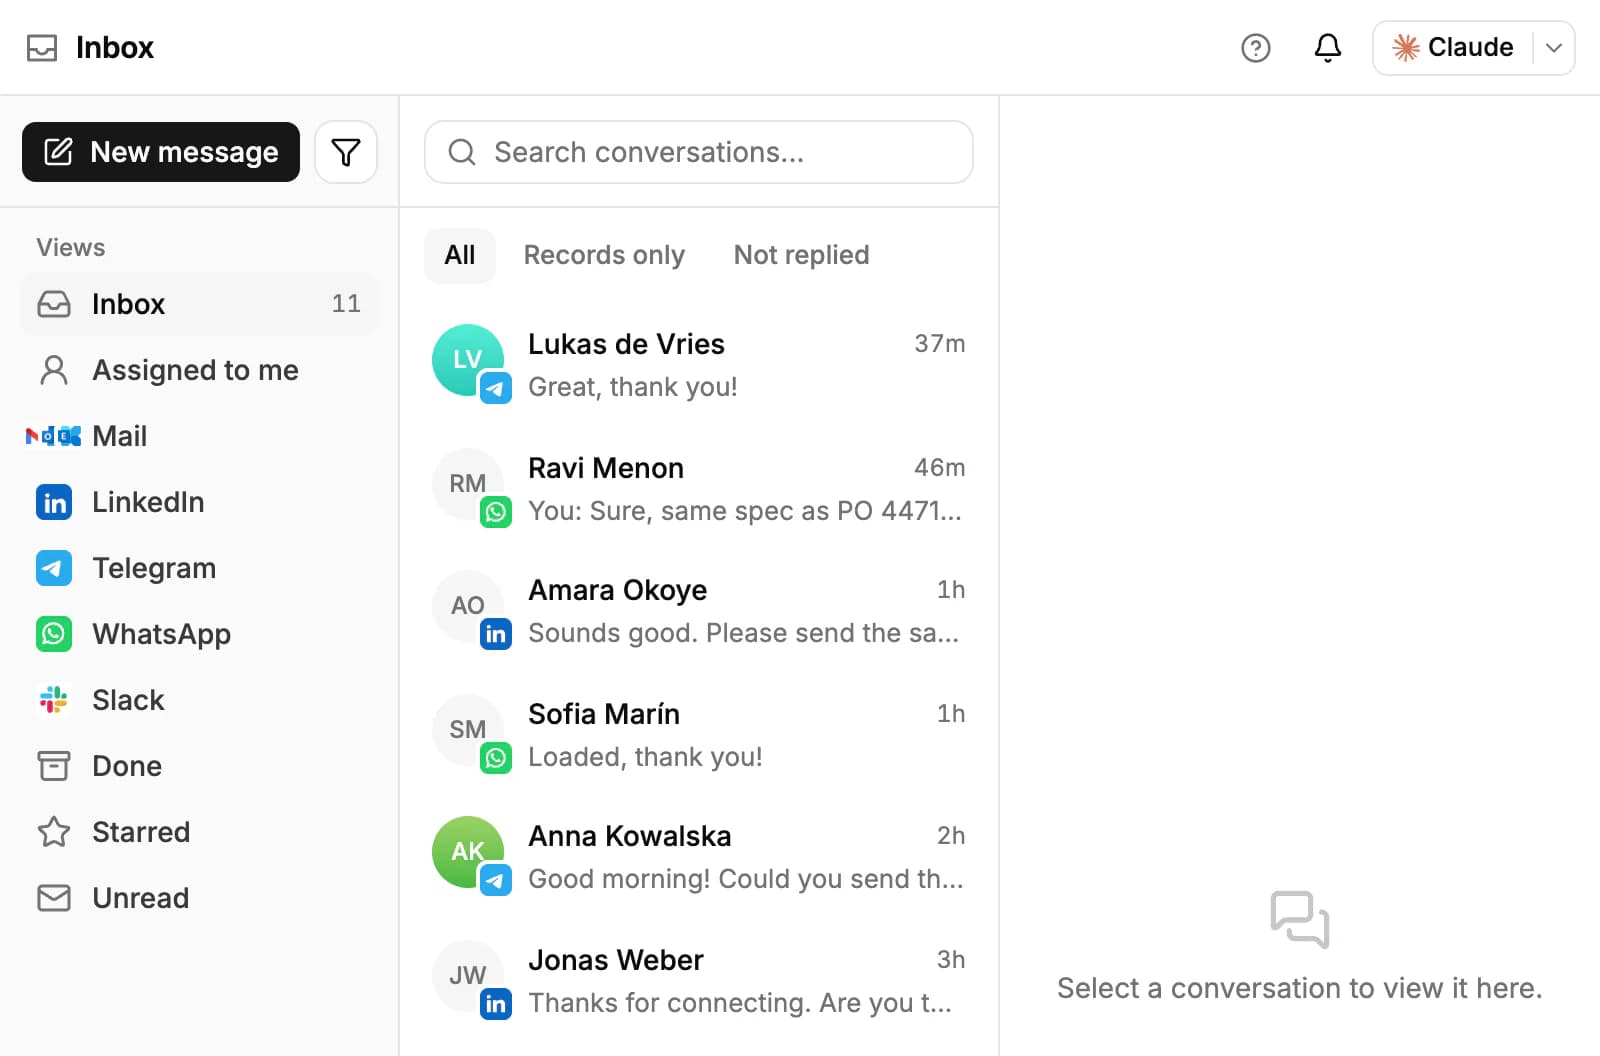The image size is (1600, 1056).
Task: Click the Telegram icon in Views sidebar
Action: coord(54,568)
